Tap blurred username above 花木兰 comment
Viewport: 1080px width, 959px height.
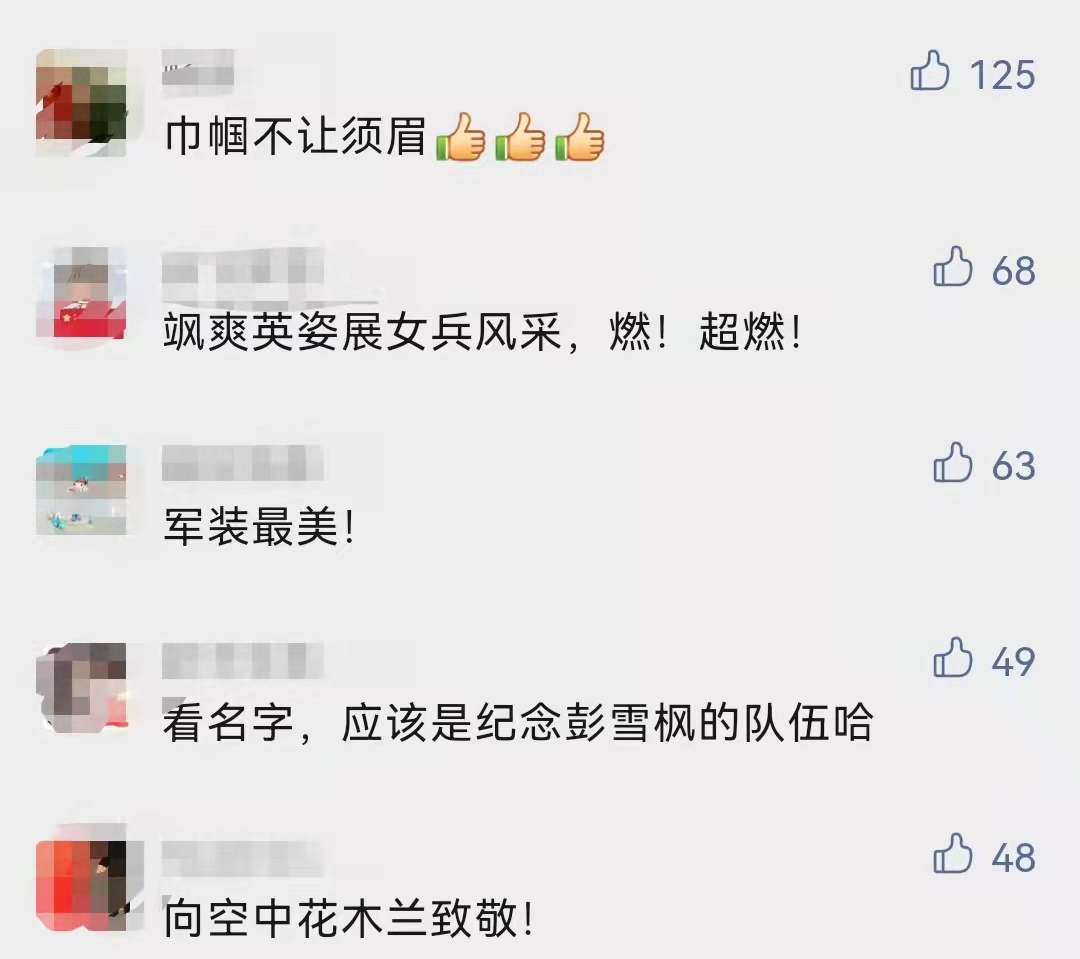pos(242,858)
